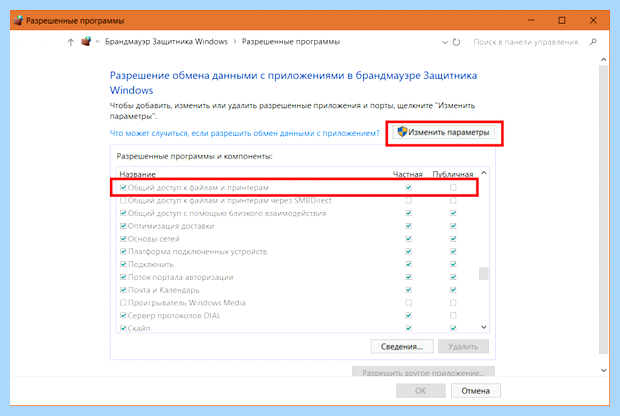Focus the Поиск в панели управления field
The width and height of the screenshot is (620, 416).
525,42
